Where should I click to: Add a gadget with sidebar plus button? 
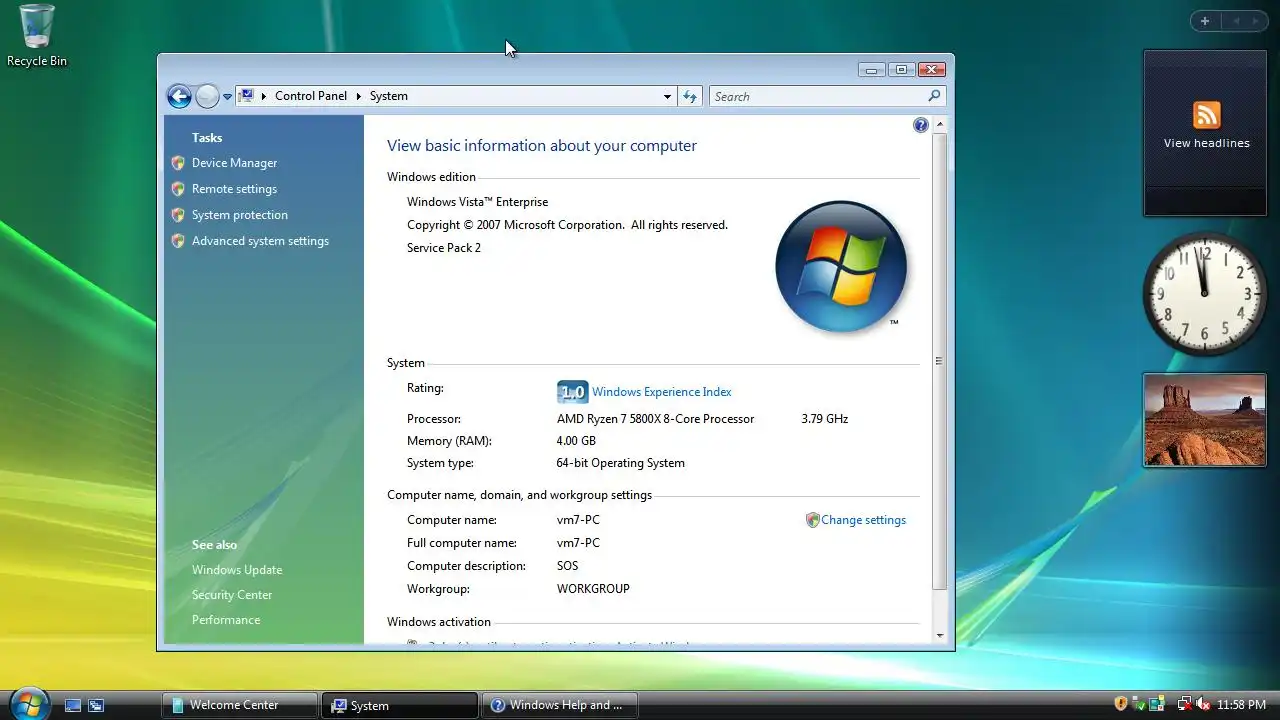1205,21
